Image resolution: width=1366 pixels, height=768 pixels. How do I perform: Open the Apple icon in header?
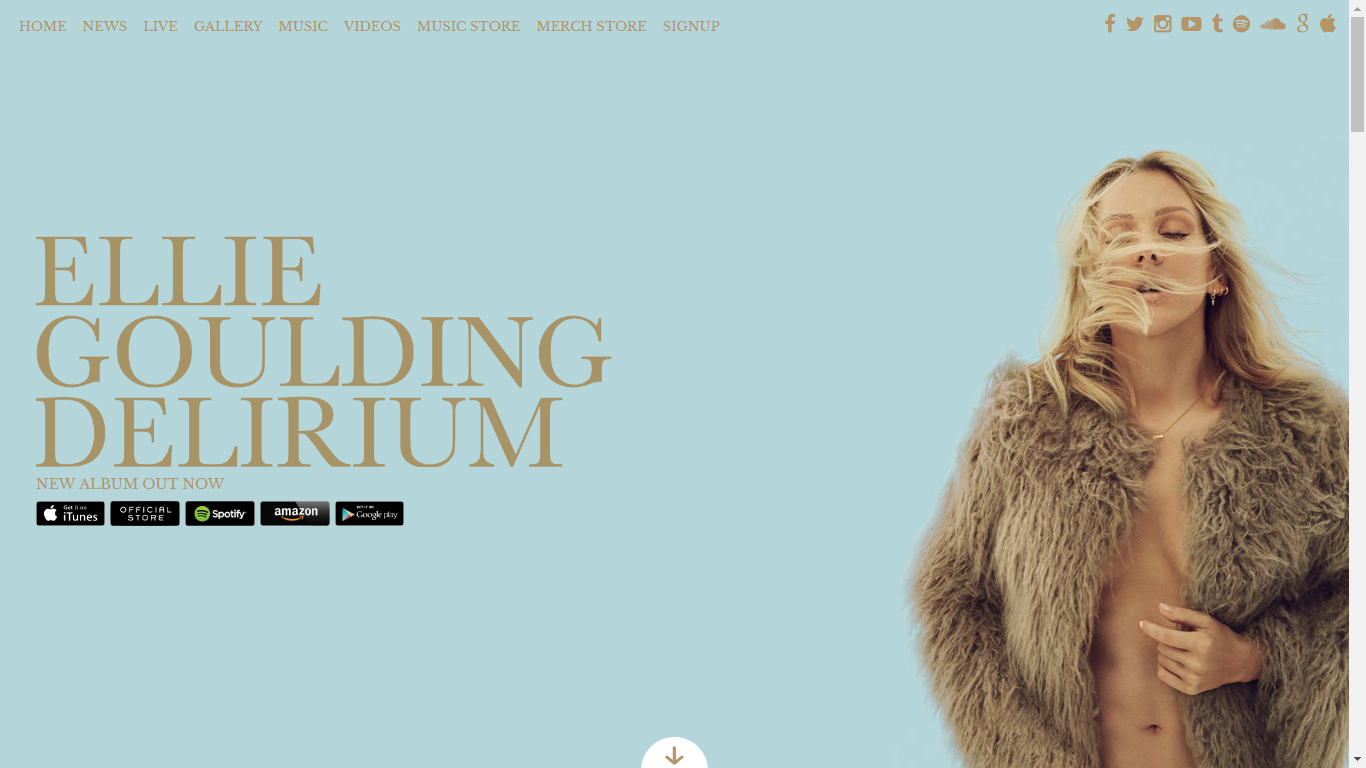1328,24
